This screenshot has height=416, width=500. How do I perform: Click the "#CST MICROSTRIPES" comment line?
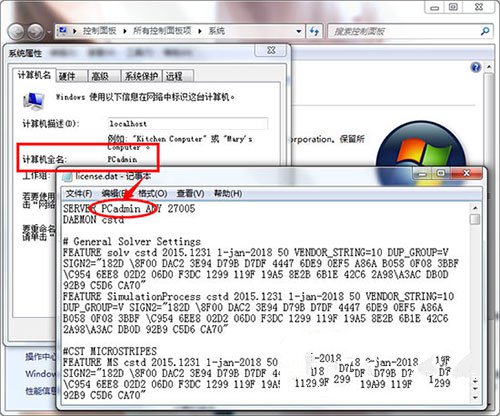point(110,351)
